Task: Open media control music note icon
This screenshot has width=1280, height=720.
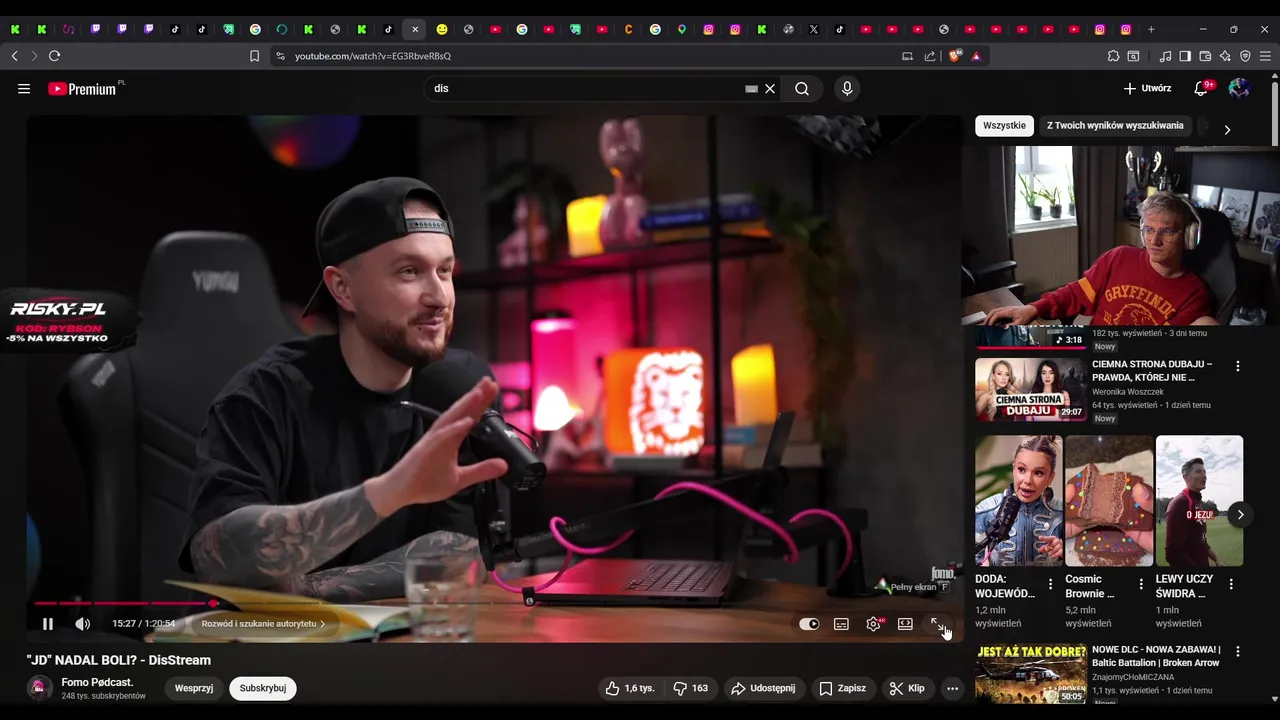Action: [1165, 56]
